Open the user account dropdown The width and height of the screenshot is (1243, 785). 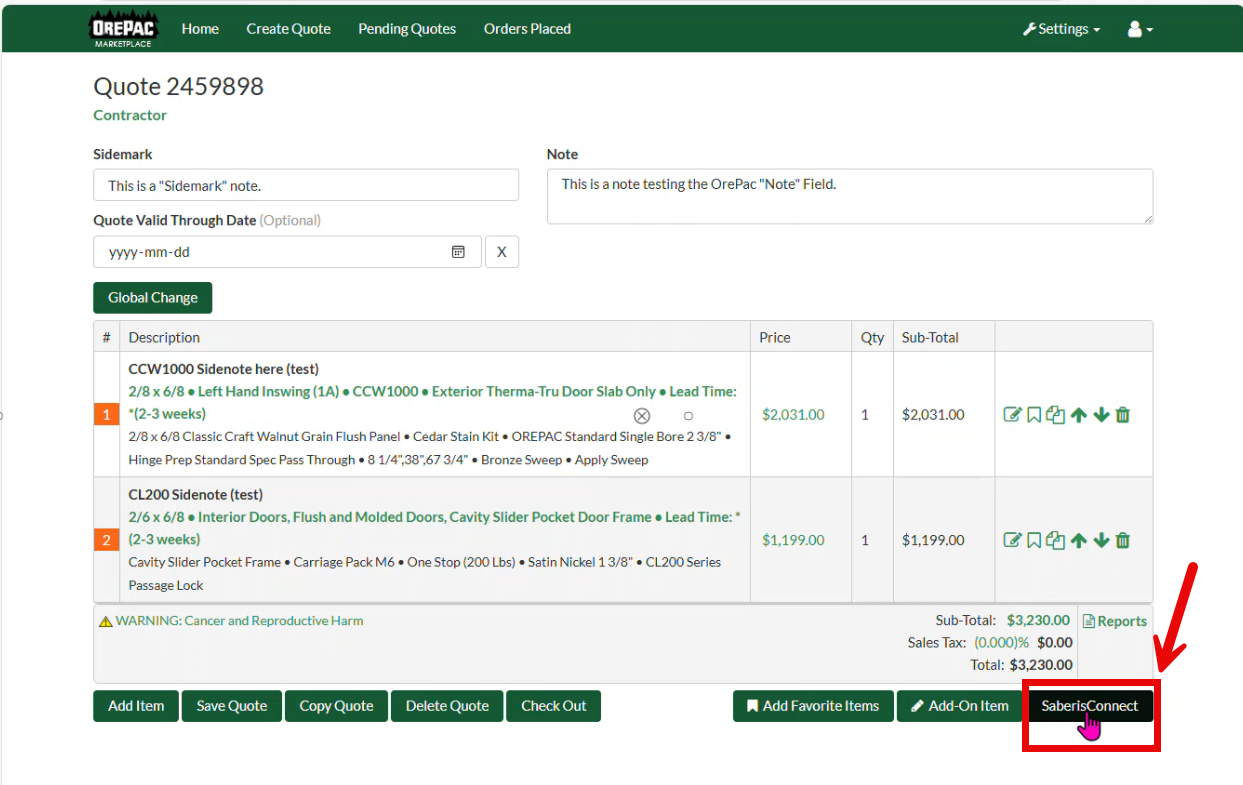pyautogui.click(x=1140, y=29)
